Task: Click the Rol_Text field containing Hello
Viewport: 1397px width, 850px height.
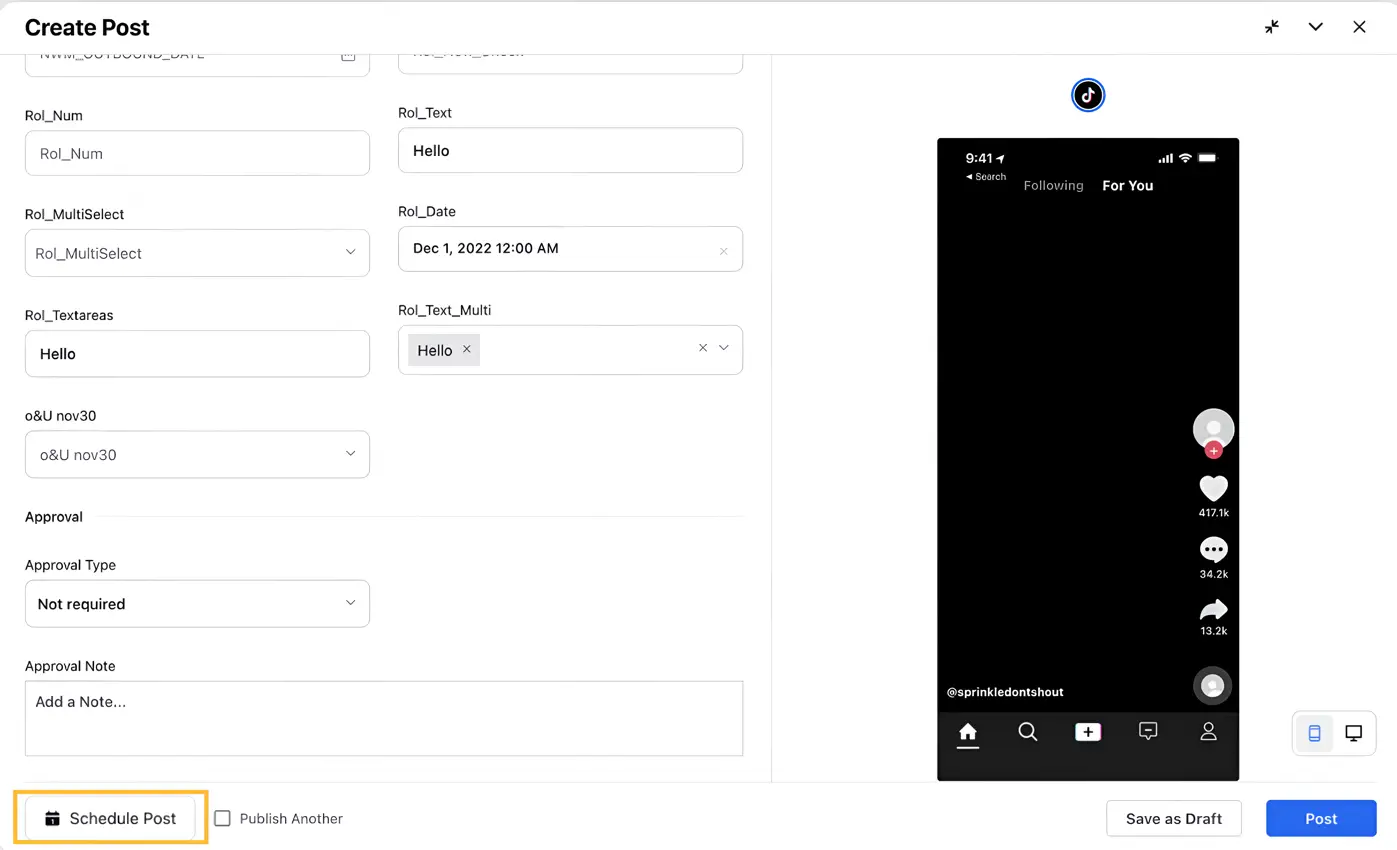Action: (570, 150)
